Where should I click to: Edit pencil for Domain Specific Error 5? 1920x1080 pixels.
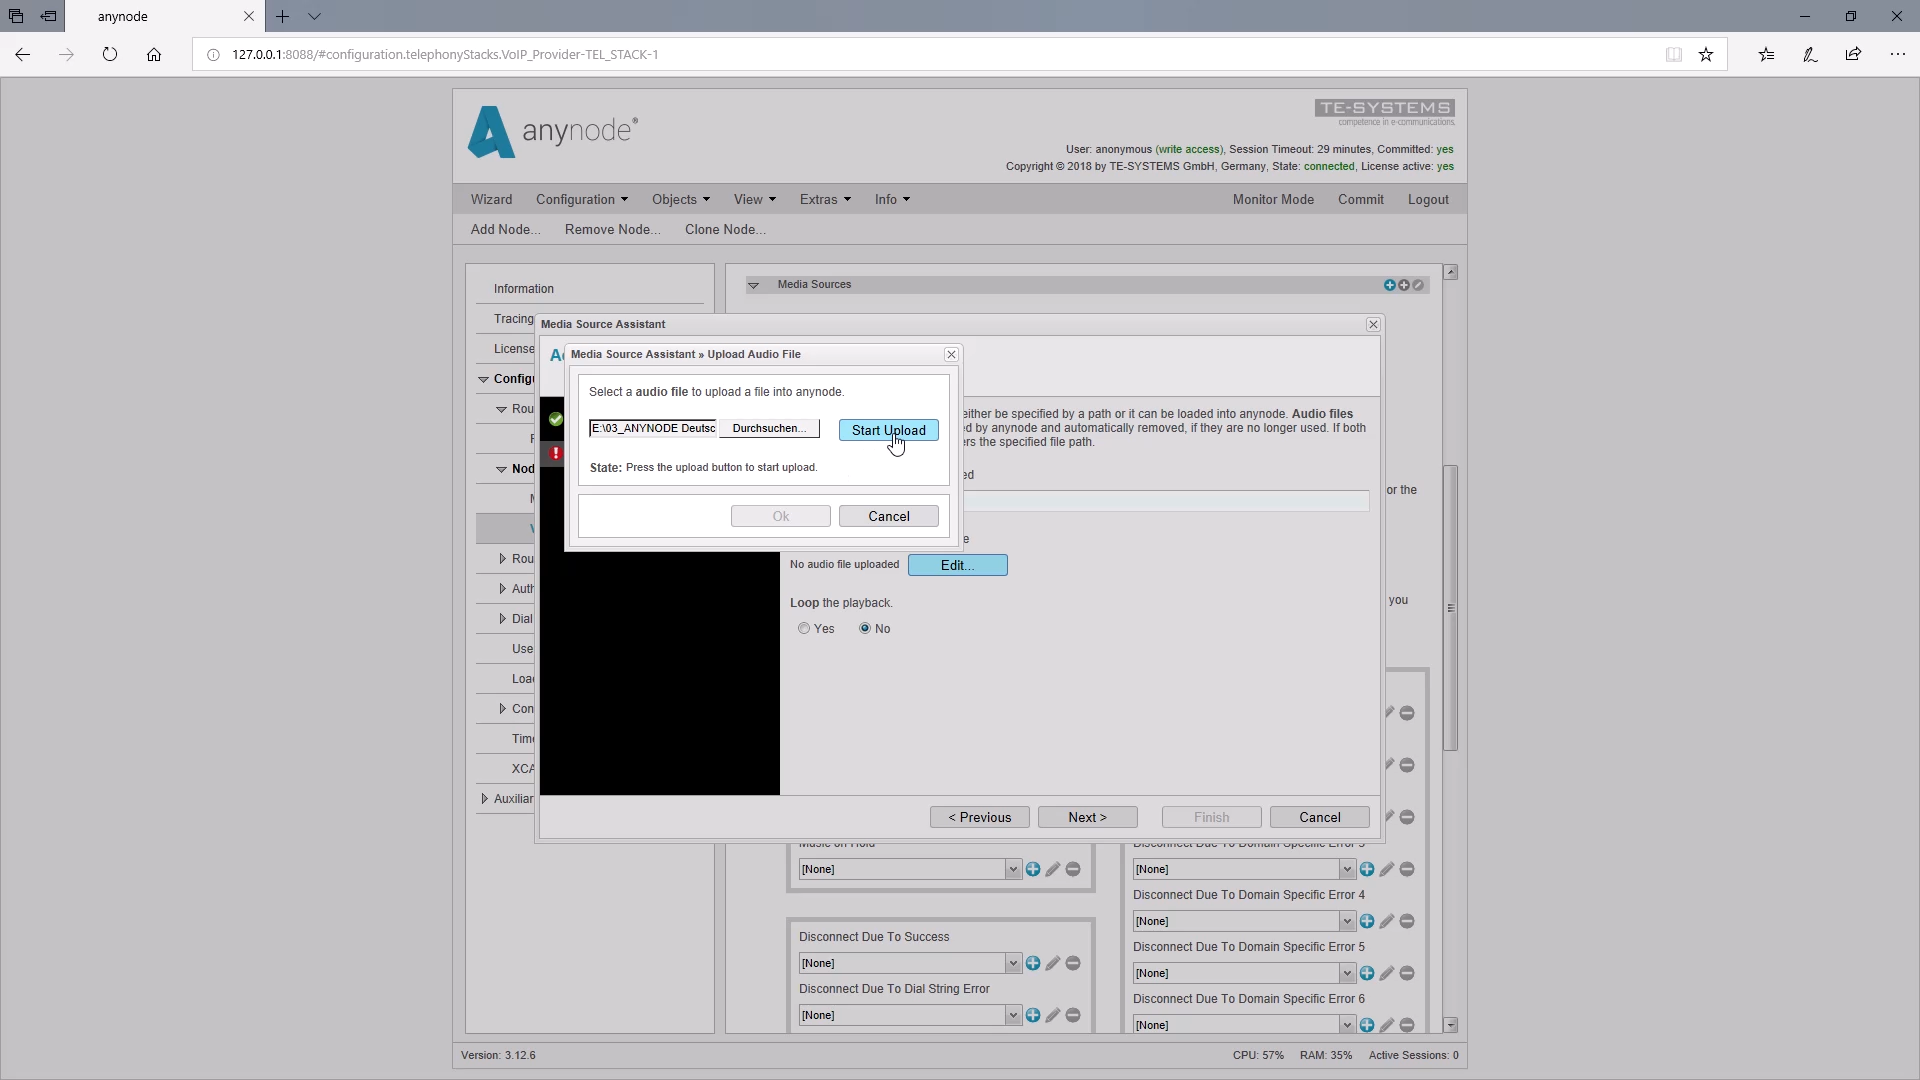click(1387, 973)
